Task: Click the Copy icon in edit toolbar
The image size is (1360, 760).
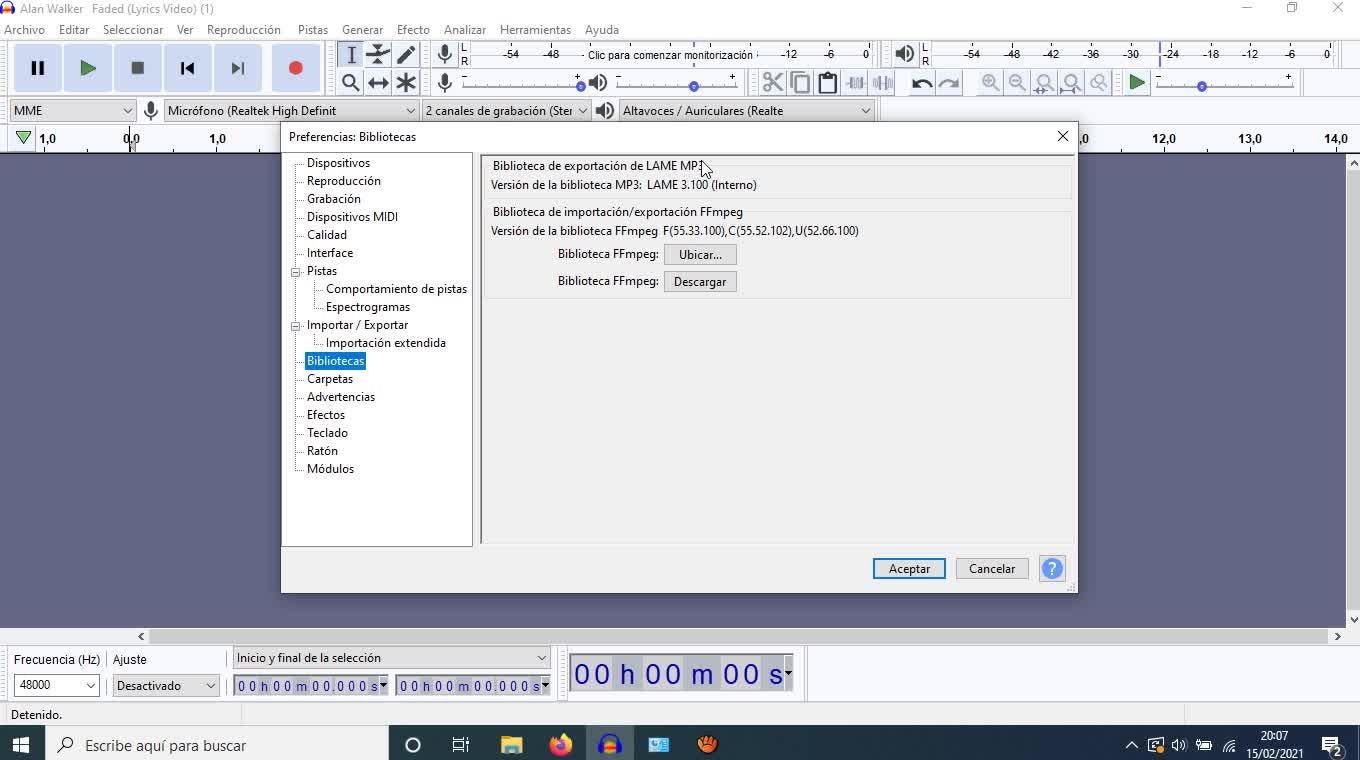Action: 800,83
